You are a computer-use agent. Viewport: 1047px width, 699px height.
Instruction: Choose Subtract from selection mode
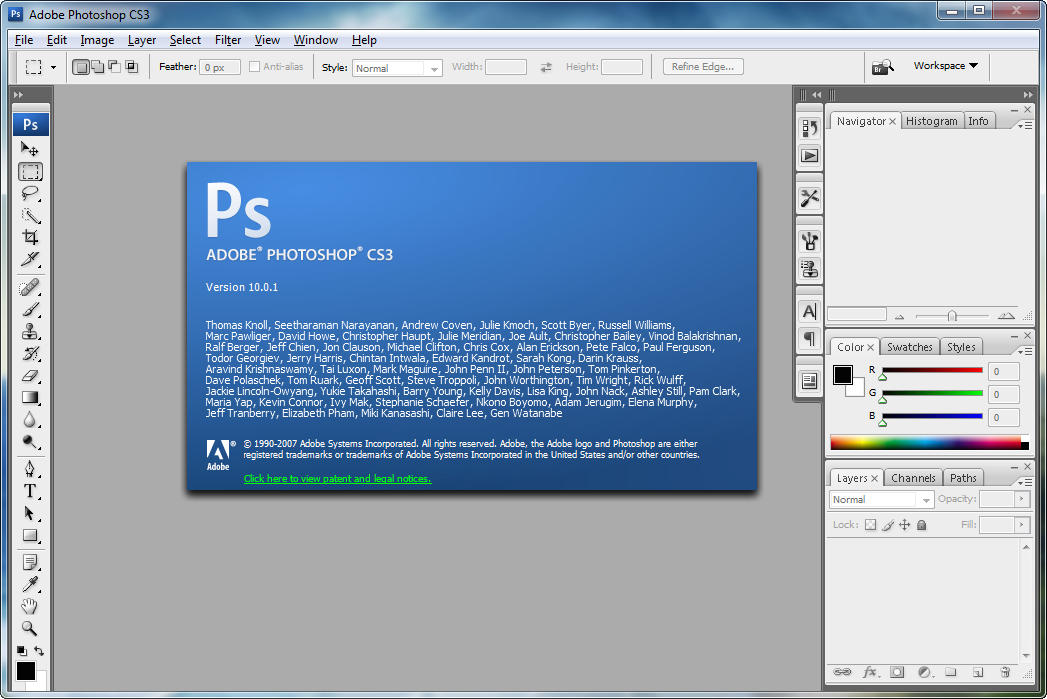(115, 67)
